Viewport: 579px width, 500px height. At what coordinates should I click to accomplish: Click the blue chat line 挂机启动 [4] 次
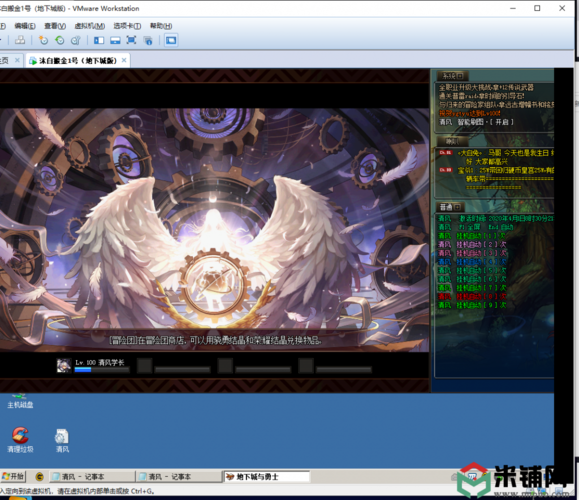coord(472,262)
